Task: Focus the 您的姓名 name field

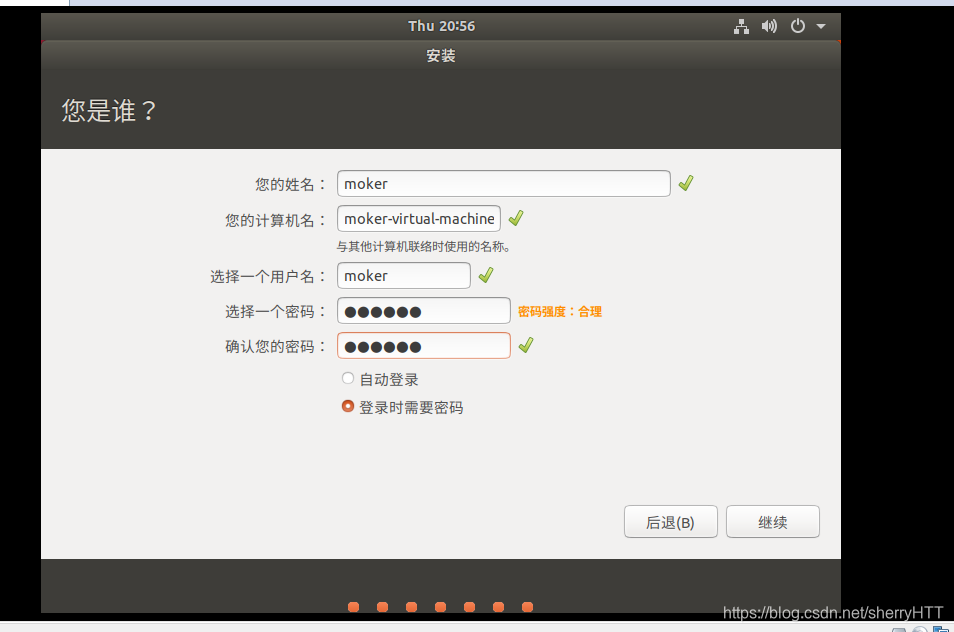Action: click(504, 184)
